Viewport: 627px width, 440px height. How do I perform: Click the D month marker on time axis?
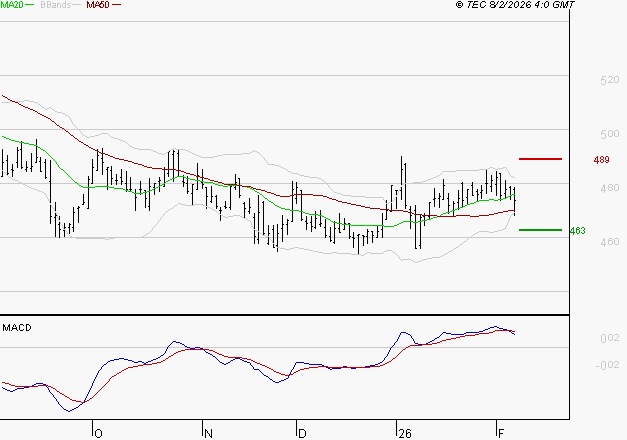click(x=302, y=434)
